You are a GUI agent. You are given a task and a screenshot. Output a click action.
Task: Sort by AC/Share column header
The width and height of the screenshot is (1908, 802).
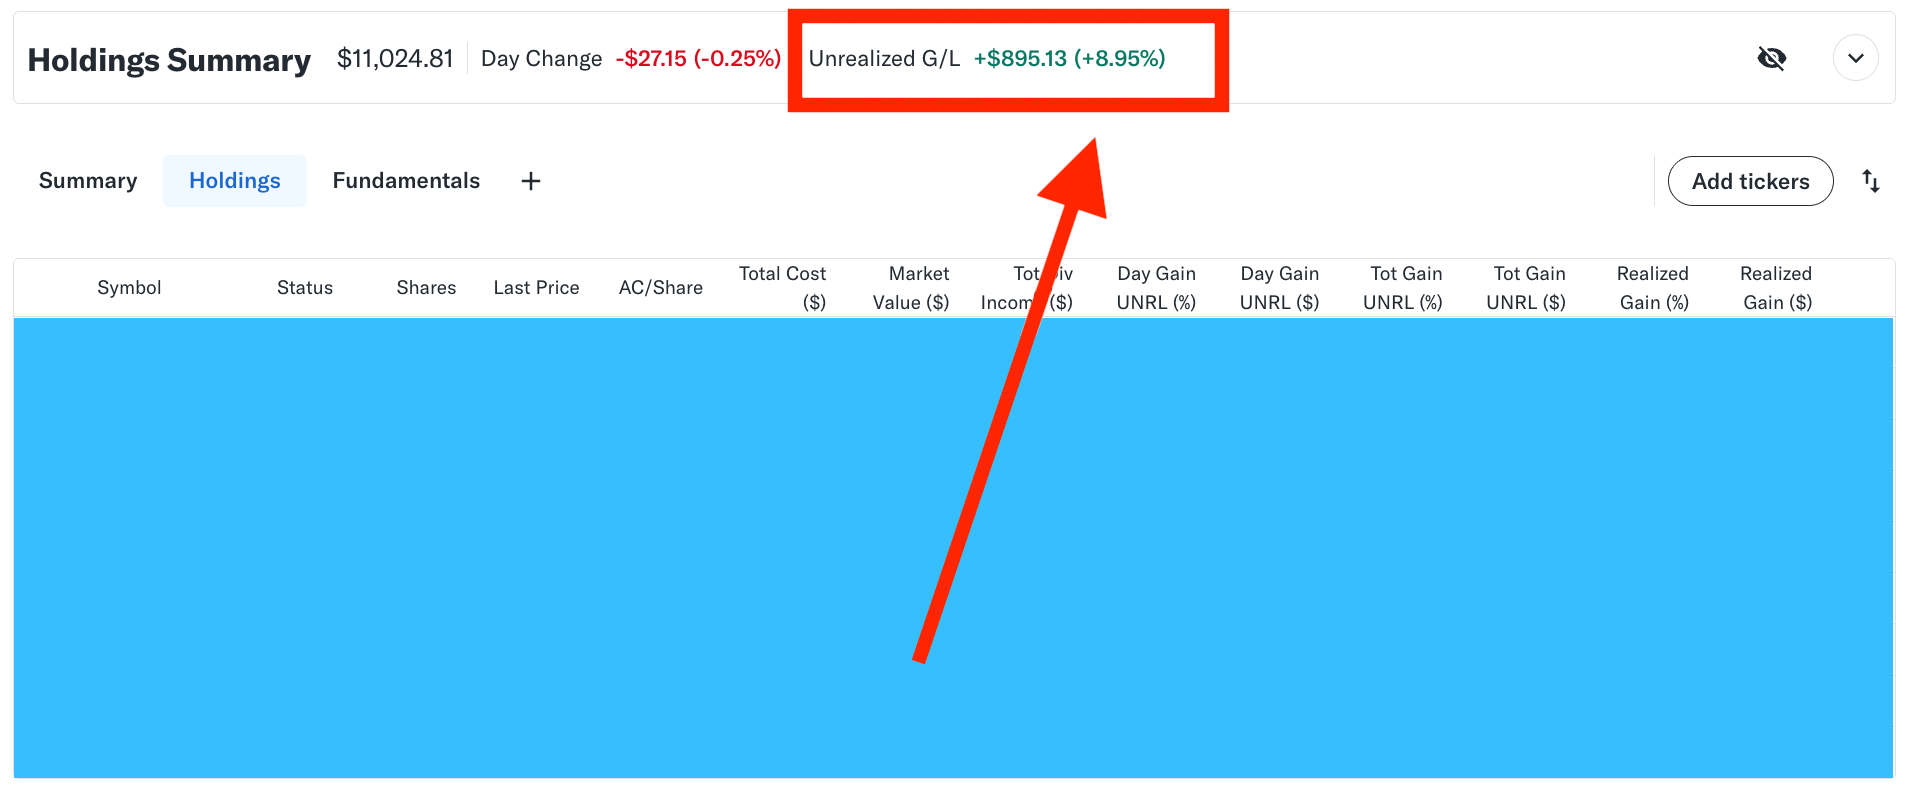coord(660,288)
